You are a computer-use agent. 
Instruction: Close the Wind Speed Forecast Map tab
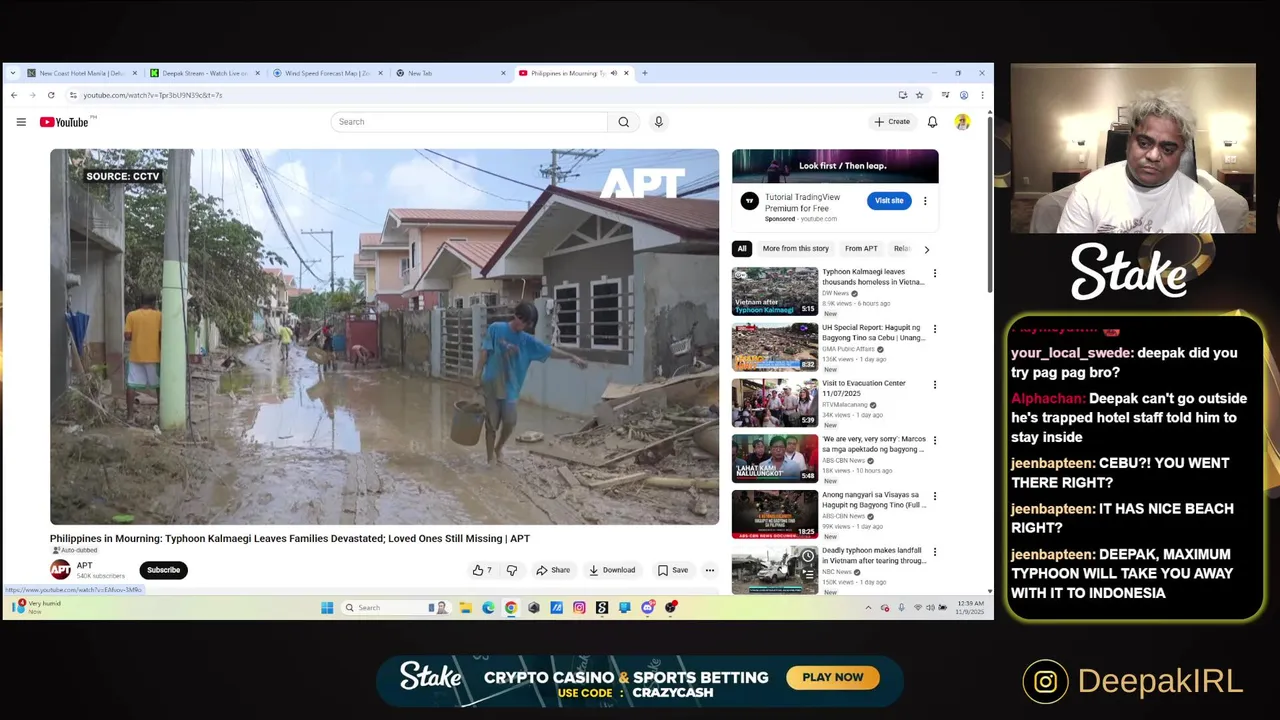click(x=380, y=73)
